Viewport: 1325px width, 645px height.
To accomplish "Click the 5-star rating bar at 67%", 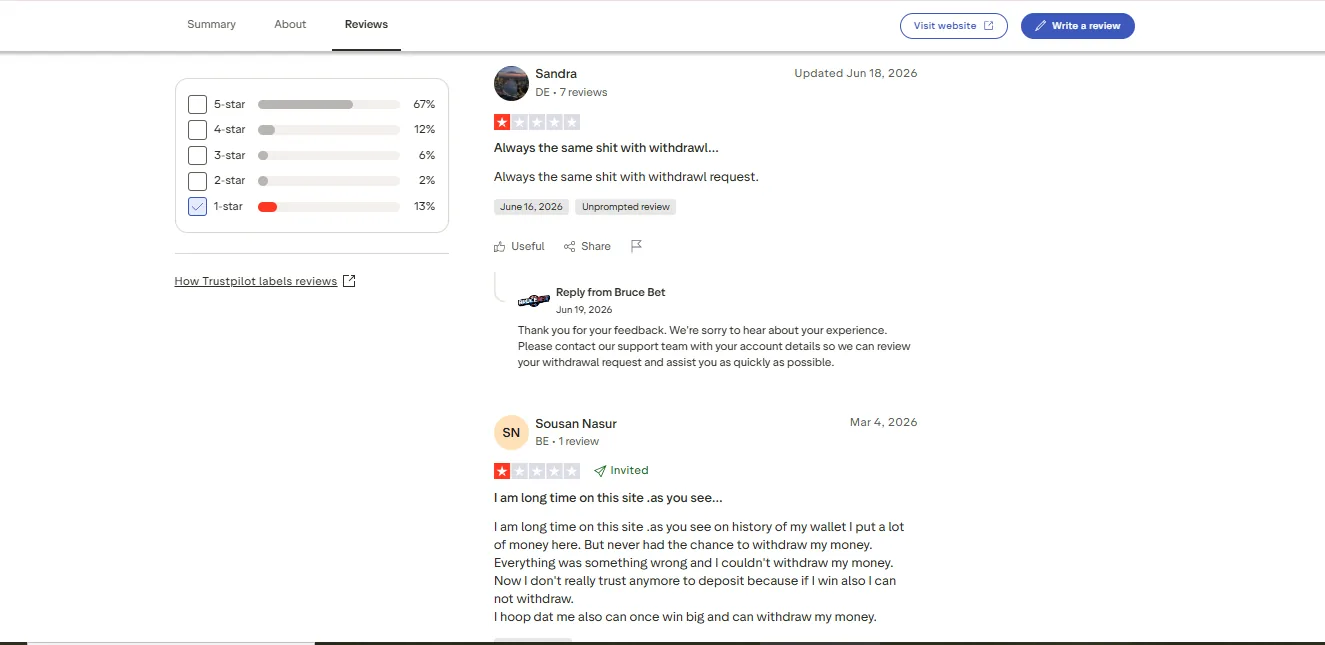I will click(329, 104).
